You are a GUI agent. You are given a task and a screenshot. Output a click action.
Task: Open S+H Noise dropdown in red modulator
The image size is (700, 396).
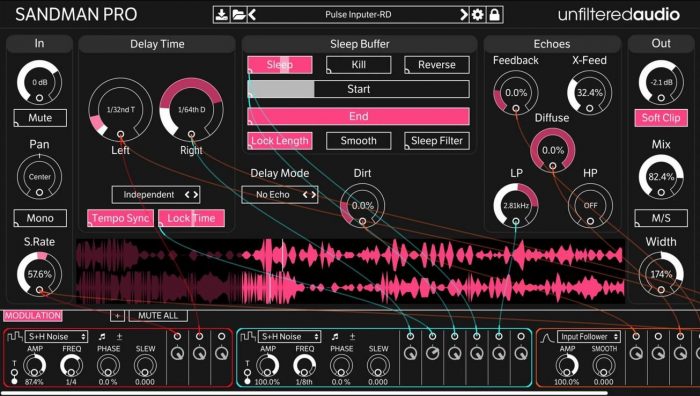[x=56, y=337]
